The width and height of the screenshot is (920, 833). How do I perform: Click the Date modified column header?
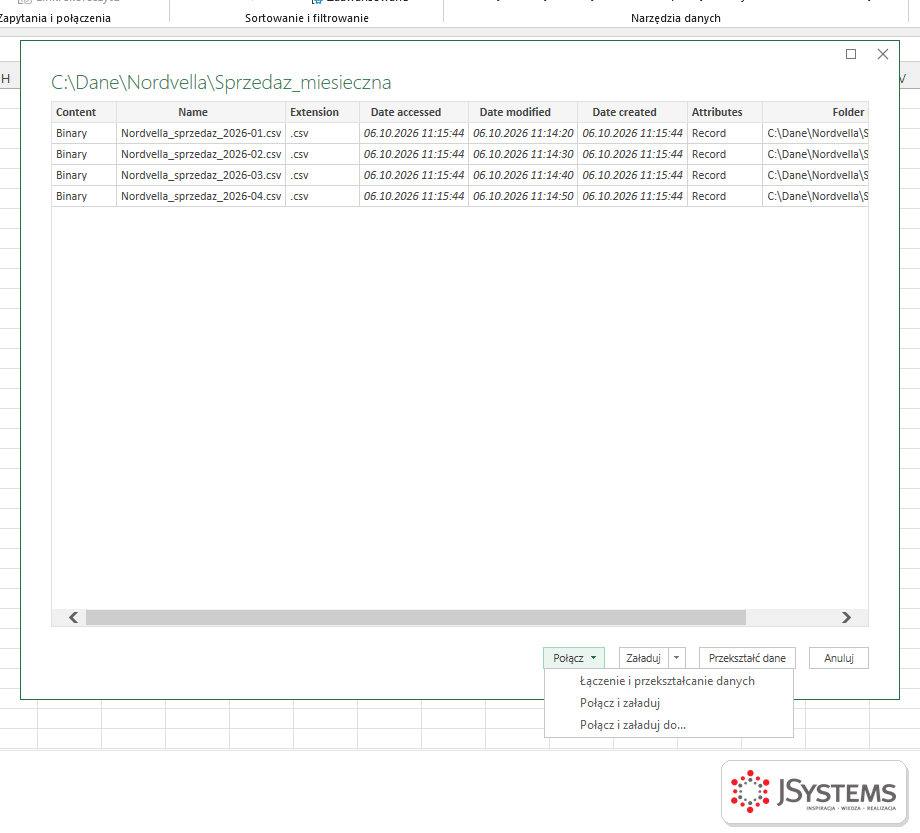click(523, 112)
